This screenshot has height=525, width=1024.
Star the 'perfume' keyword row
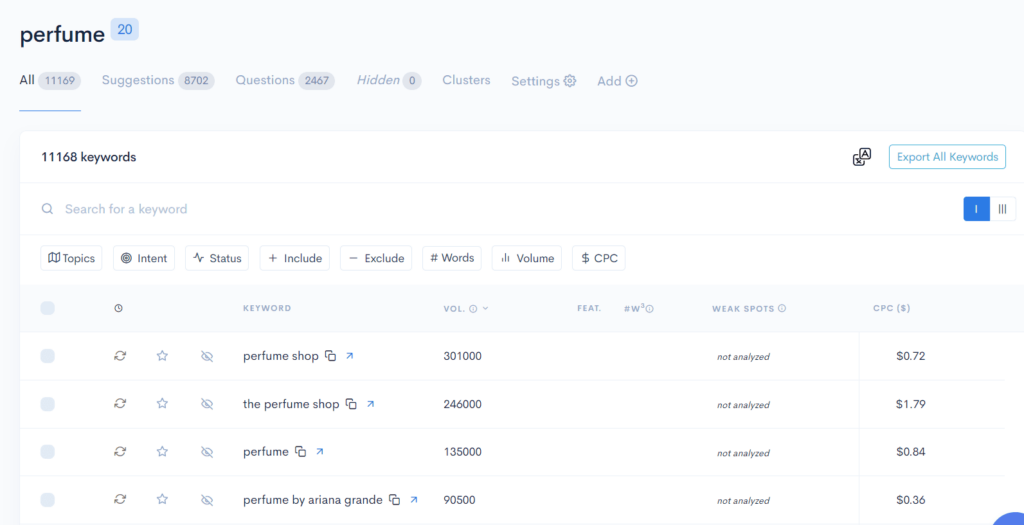(162, 452)
